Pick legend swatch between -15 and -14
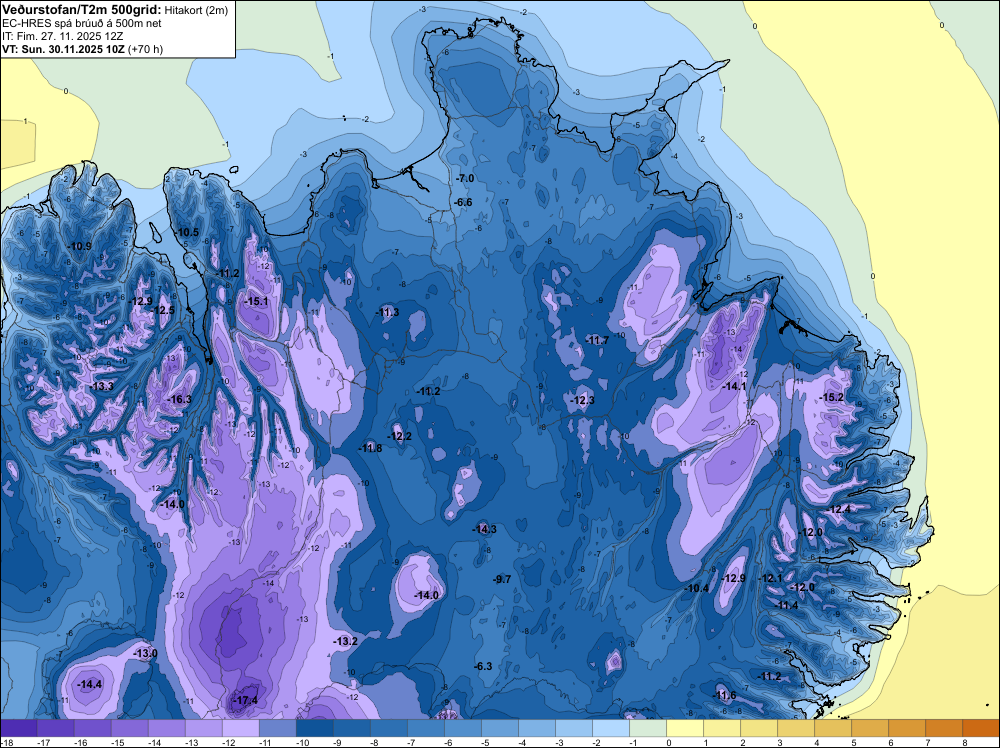This screenshot has height=748, width=1000. (129, 728)
